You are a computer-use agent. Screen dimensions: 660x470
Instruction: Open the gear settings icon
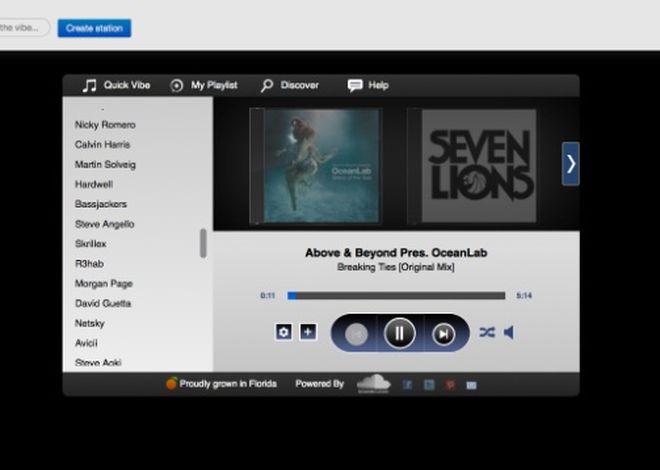click(284, 332)
